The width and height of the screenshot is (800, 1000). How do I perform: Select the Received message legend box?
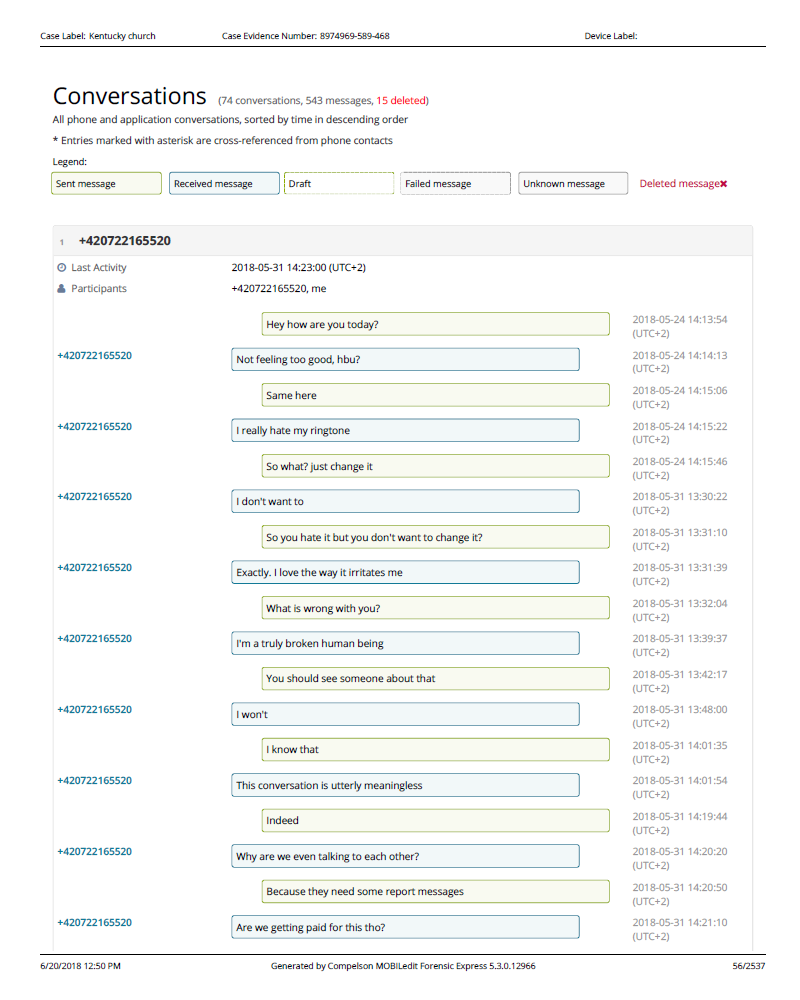(x=224, y=184)
